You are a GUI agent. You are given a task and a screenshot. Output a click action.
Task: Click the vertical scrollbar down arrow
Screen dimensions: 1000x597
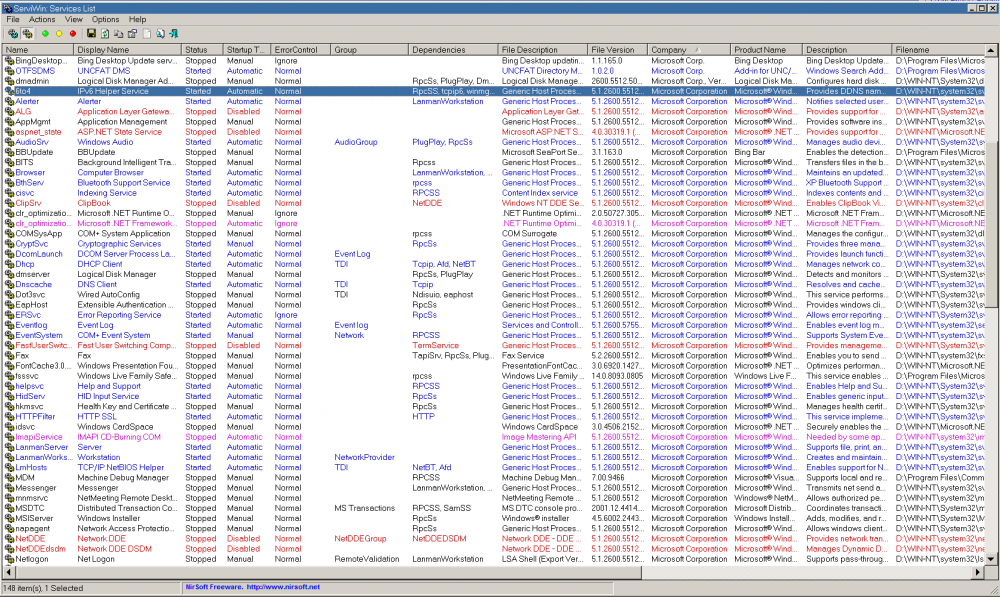993,561
